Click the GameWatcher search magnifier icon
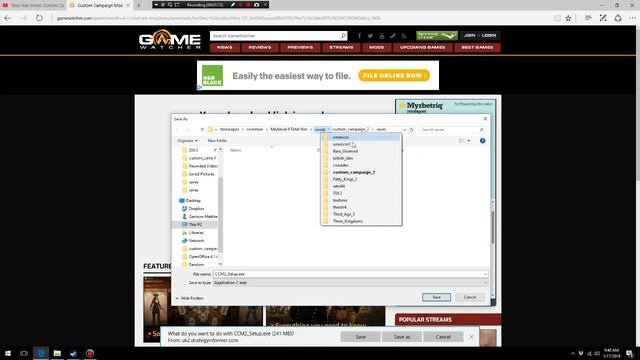Screen dimensions: 640x360 343,36
